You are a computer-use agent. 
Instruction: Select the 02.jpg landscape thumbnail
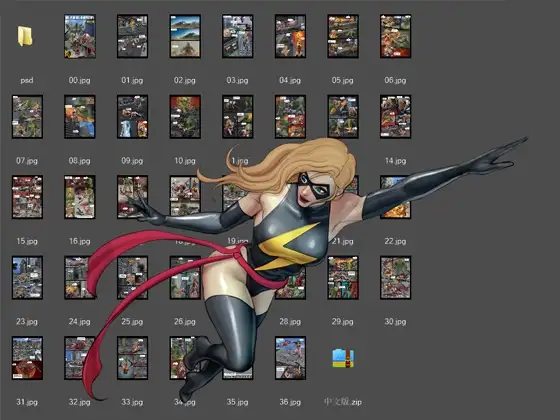coord(185,36)
